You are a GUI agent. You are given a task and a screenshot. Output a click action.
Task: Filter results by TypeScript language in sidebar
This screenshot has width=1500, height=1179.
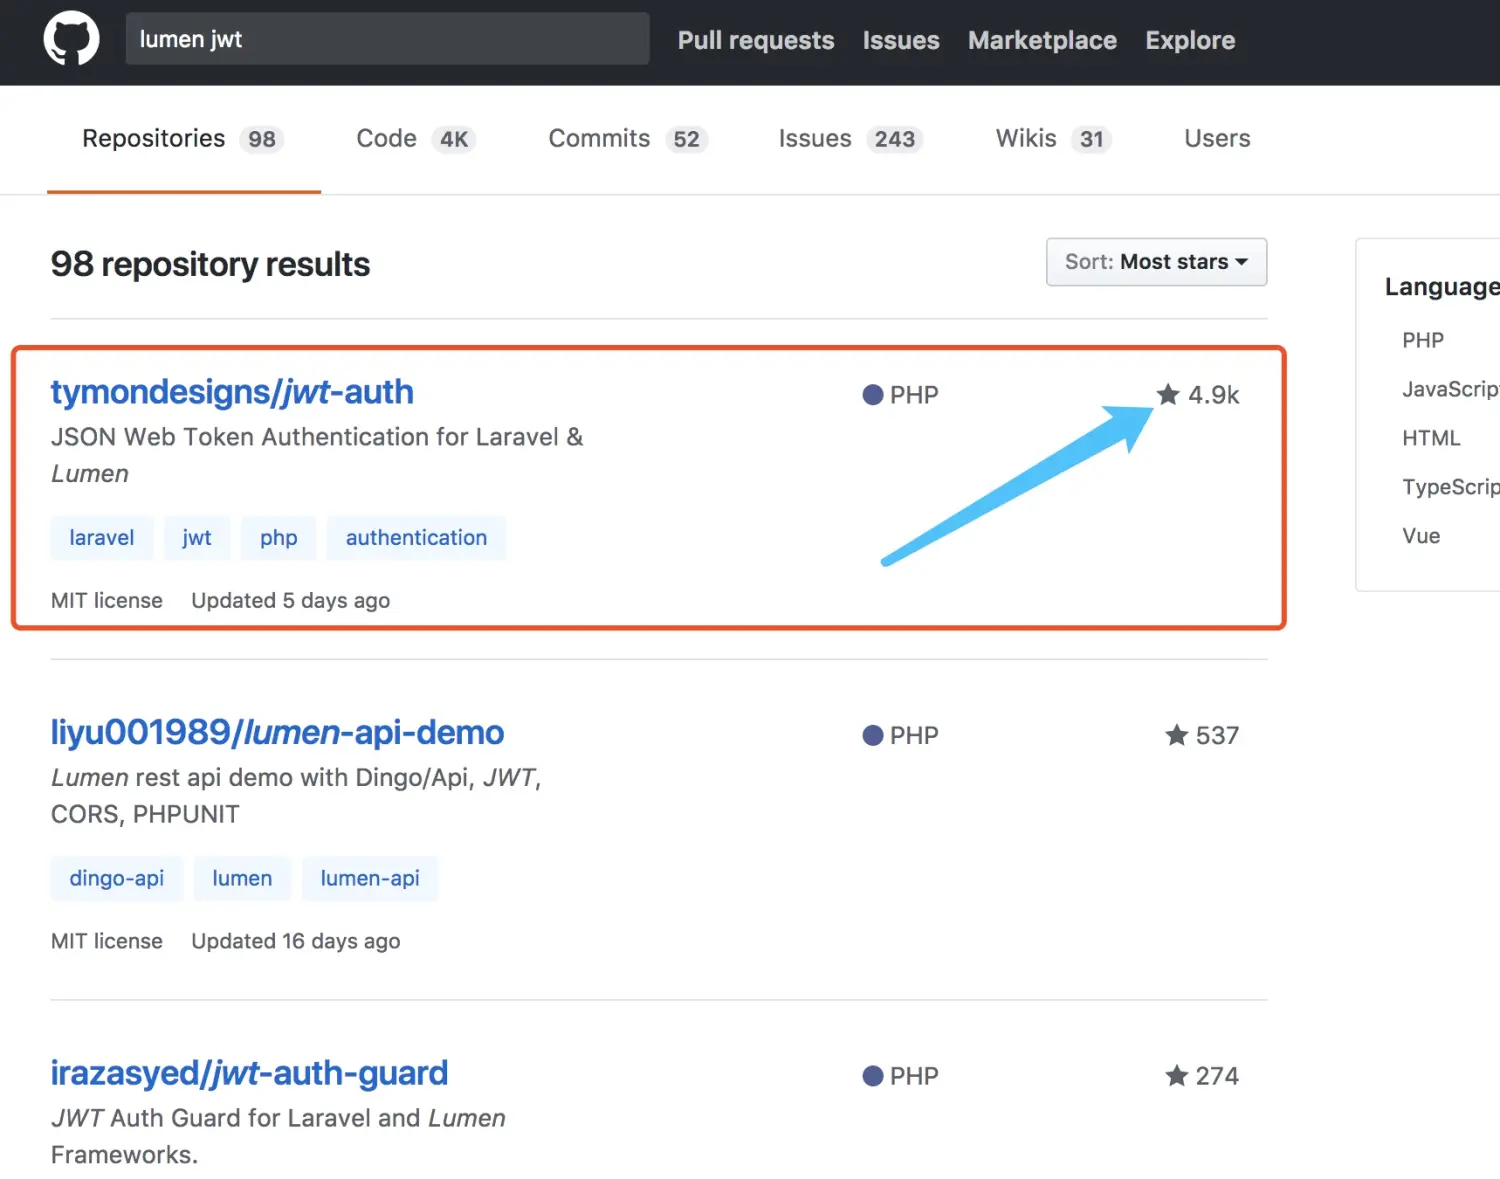(1451, 487)
